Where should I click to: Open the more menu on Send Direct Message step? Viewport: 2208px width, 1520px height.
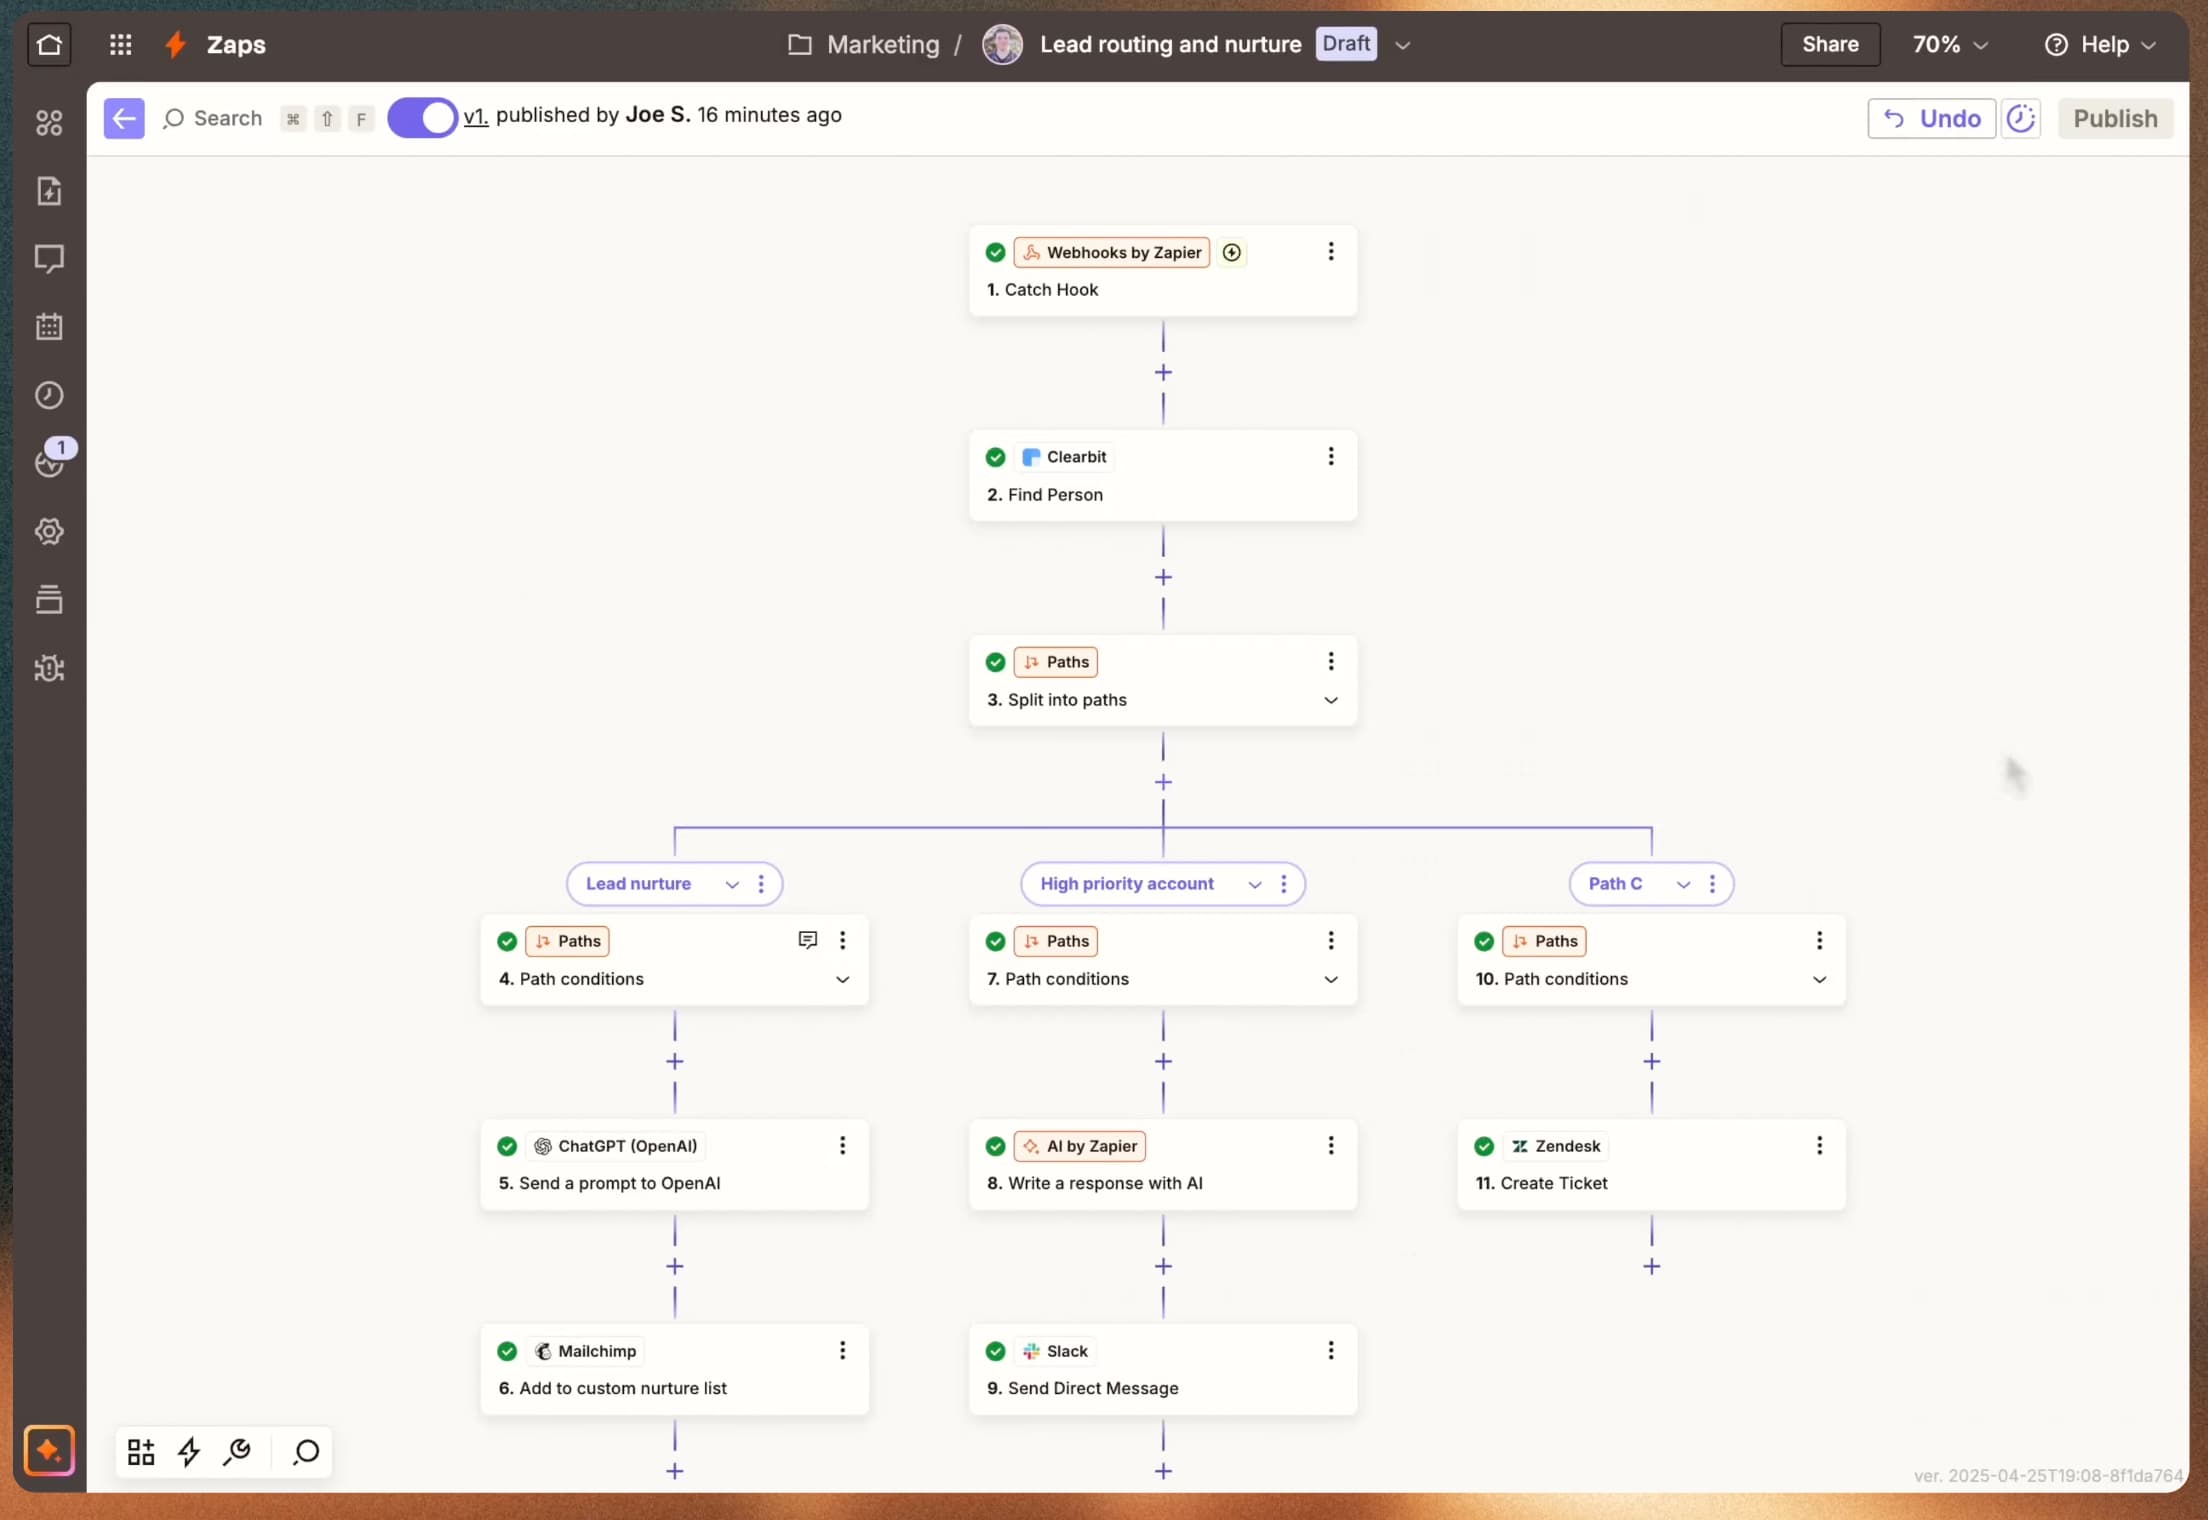[1331, 1350]
